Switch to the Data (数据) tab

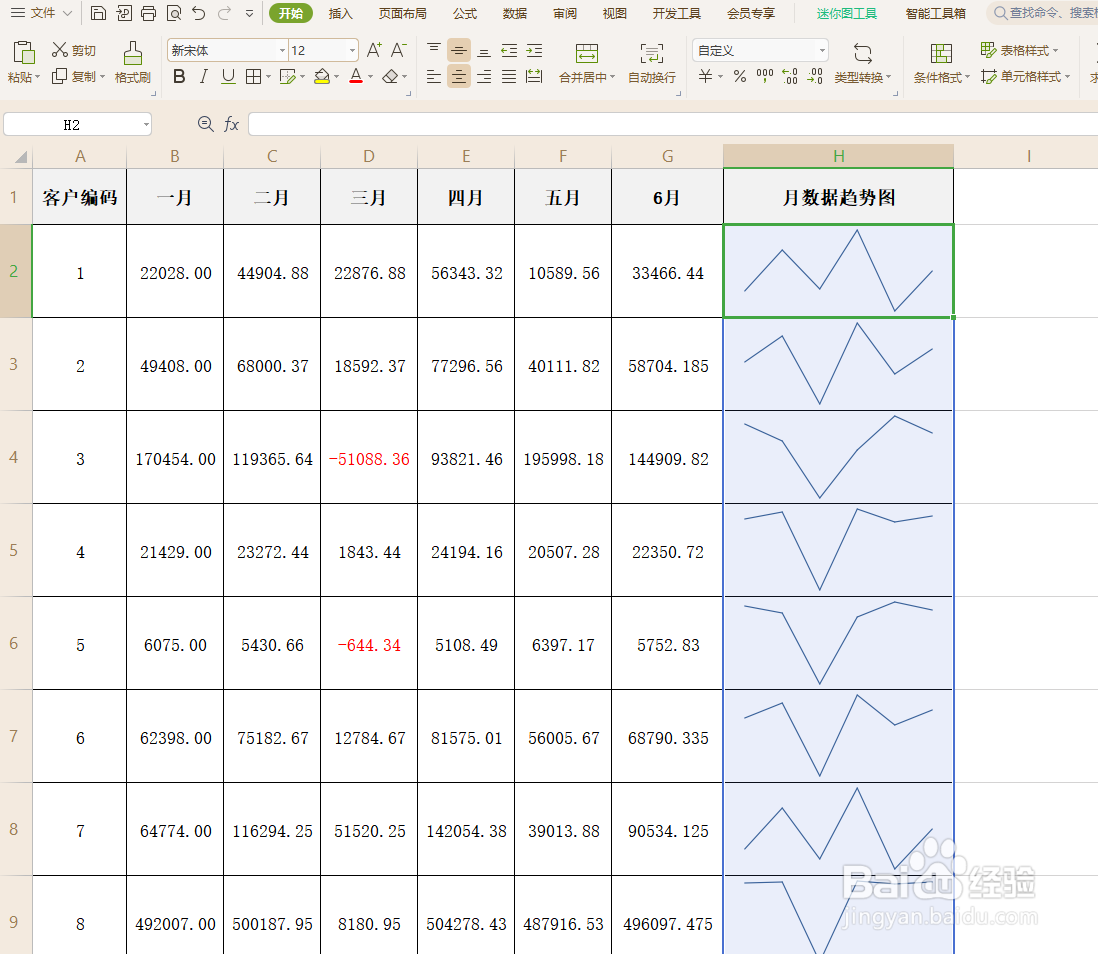tap(515, 13)
